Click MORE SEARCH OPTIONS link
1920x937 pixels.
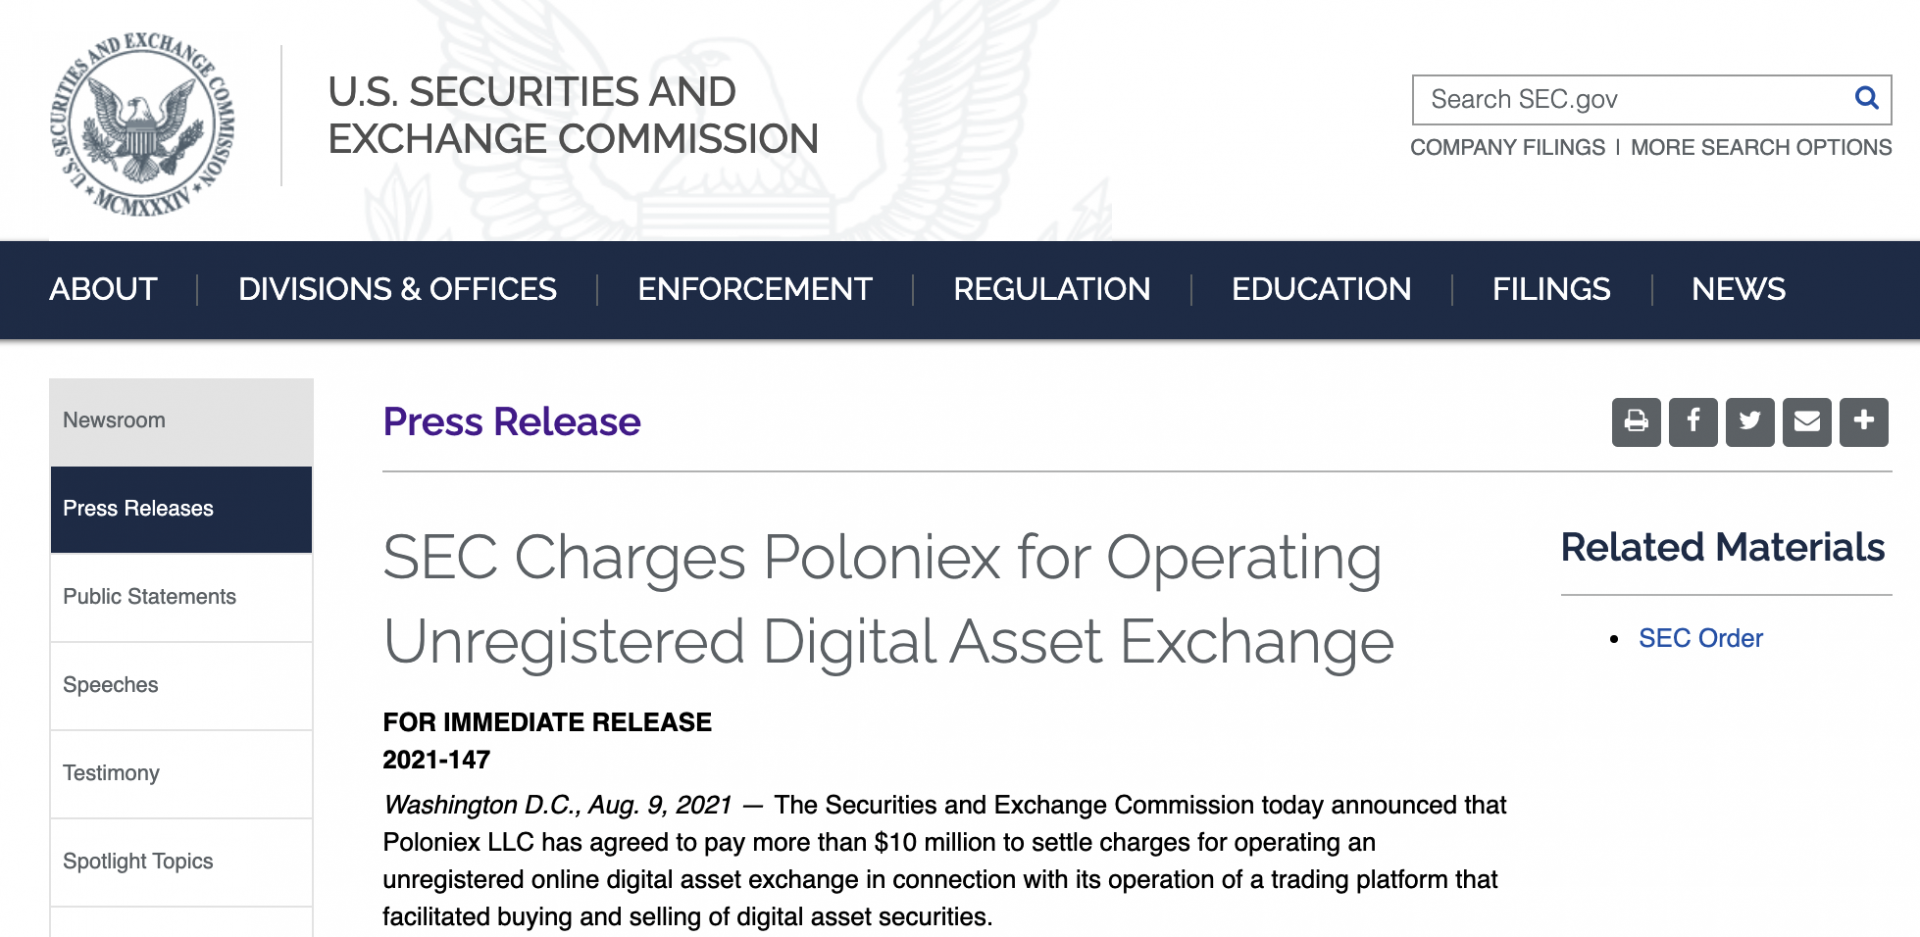tap(1761, 148)
